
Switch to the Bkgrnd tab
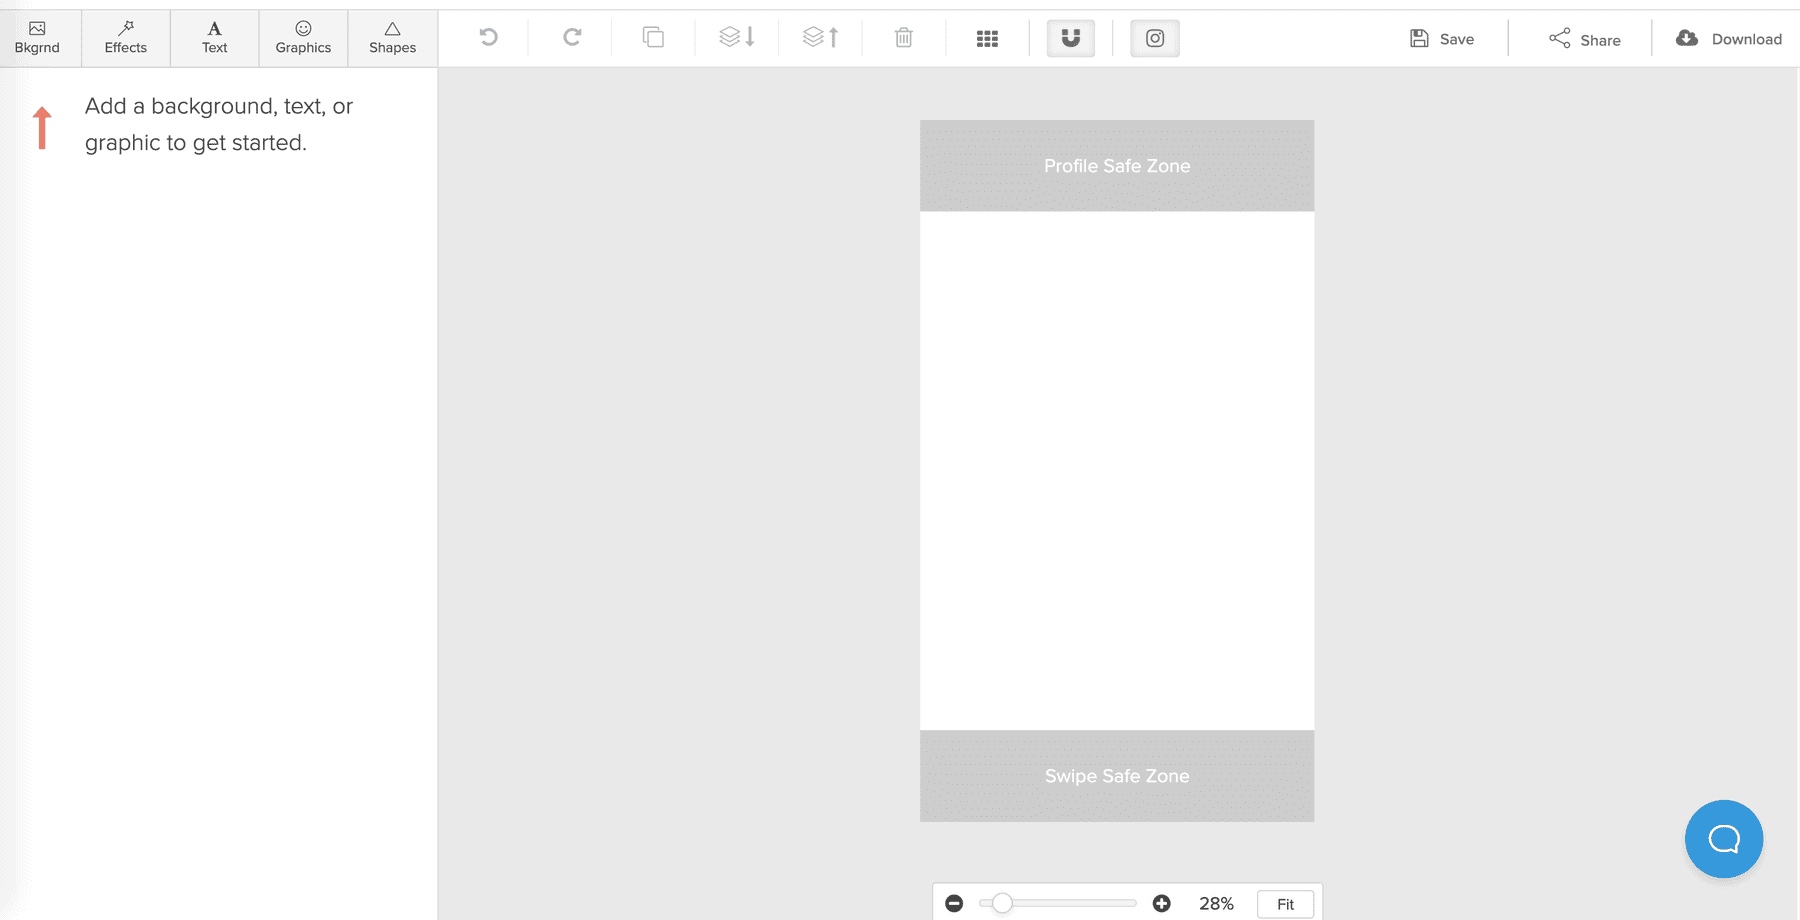click(37, 38)
